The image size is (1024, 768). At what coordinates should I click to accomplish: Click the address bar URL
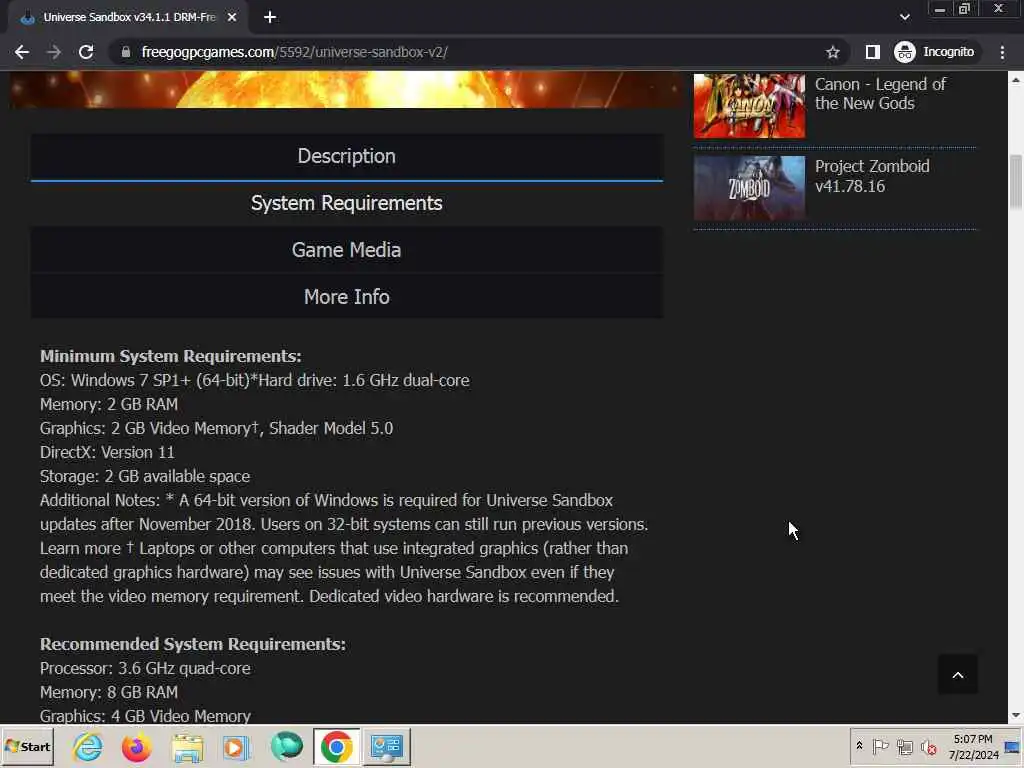pyautogui.click(x=295, y=52)
